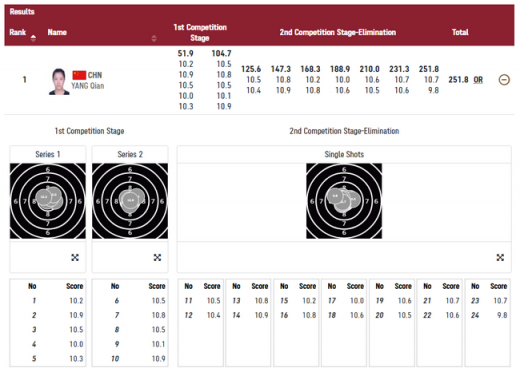520x368 pixels.
Task: Select the Series 1 panel title
Action: [48, 154]
